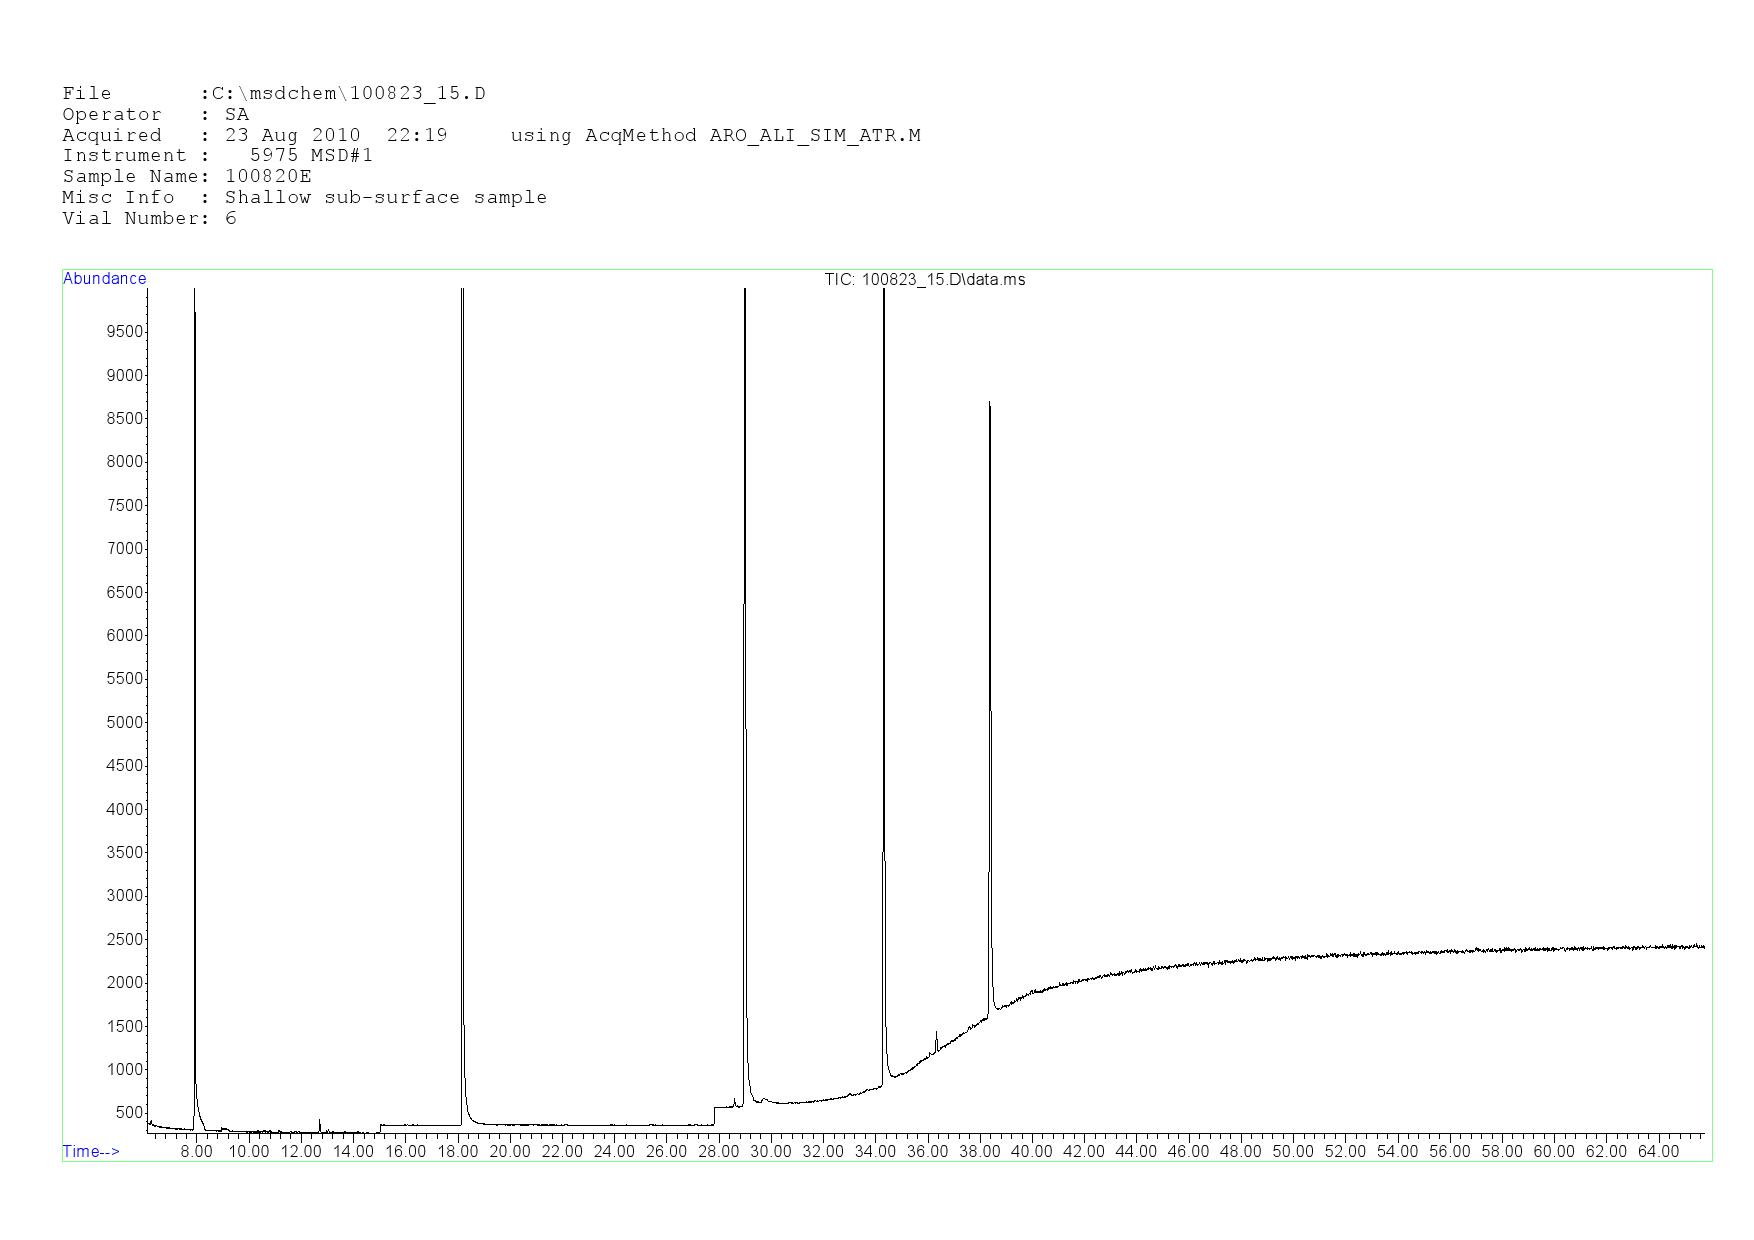
Task: Click the Vial Number value 6
Action: [231, 219]
